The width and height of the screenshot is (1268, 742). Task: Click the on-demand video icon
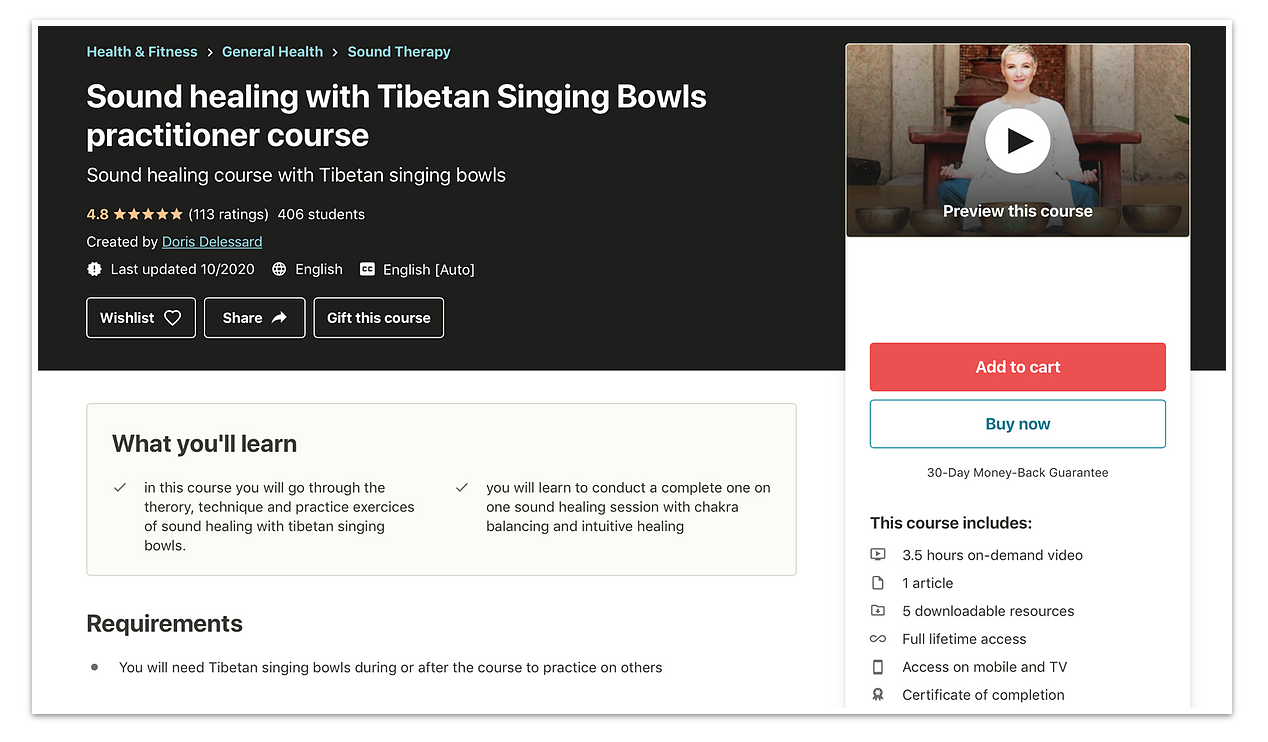coord(878,555)
